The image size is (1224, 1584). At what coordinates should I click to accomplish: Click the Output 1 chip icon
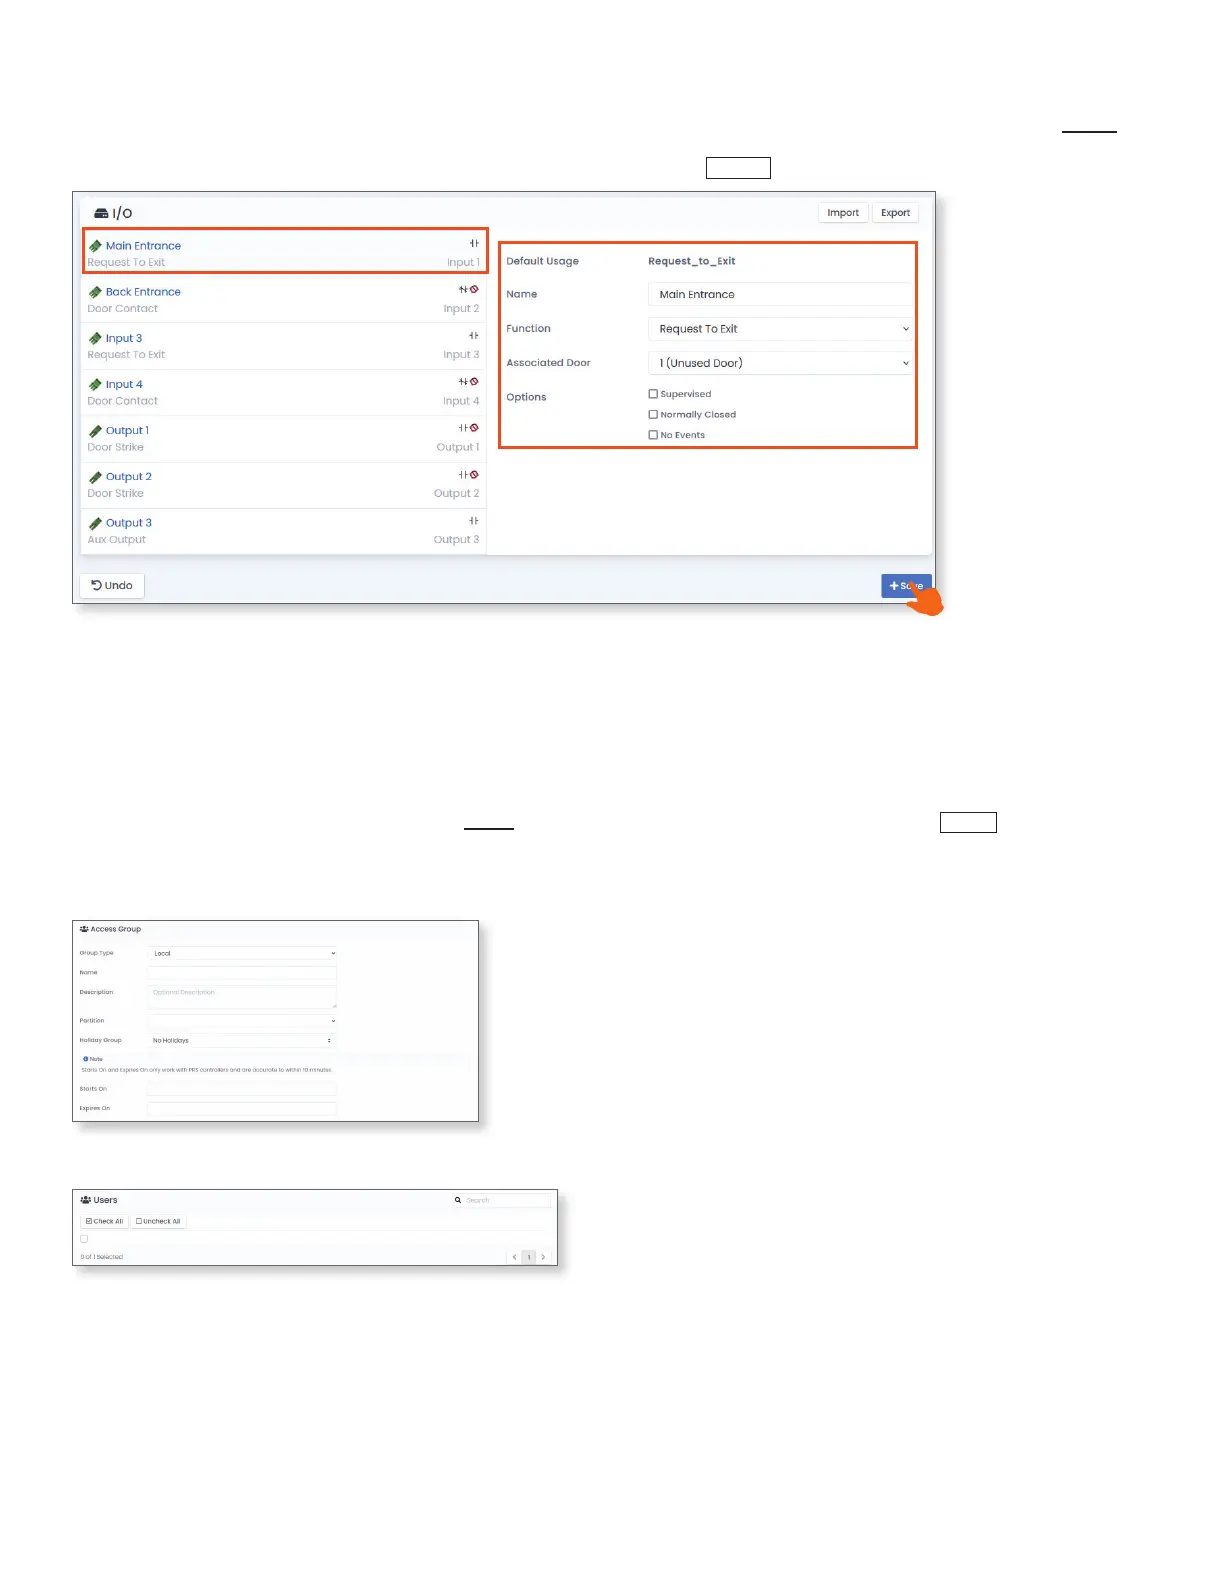[x=95, y=430]
